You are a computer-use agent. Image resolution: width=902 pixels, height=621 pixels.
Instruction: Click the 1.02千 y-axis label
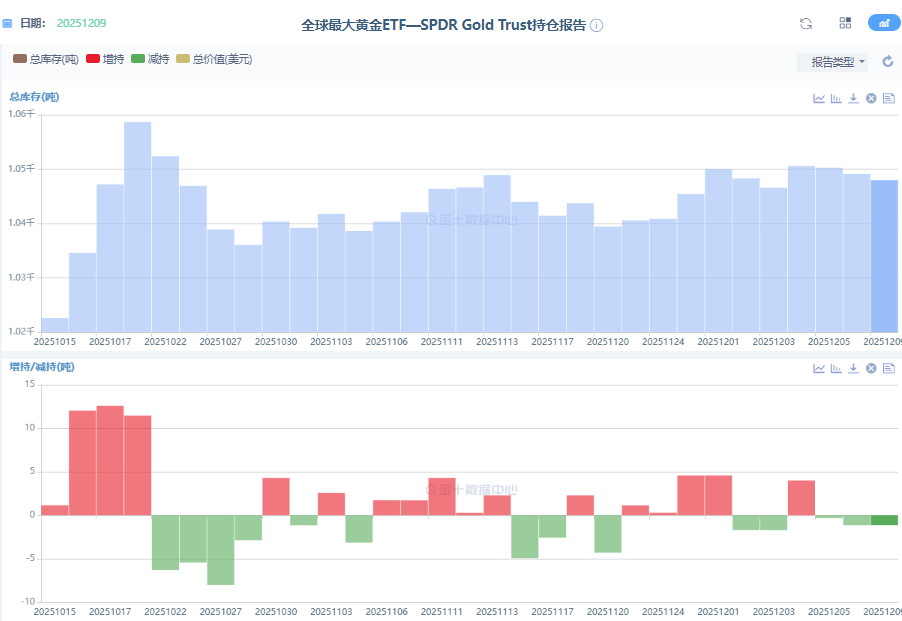[21, 331]
